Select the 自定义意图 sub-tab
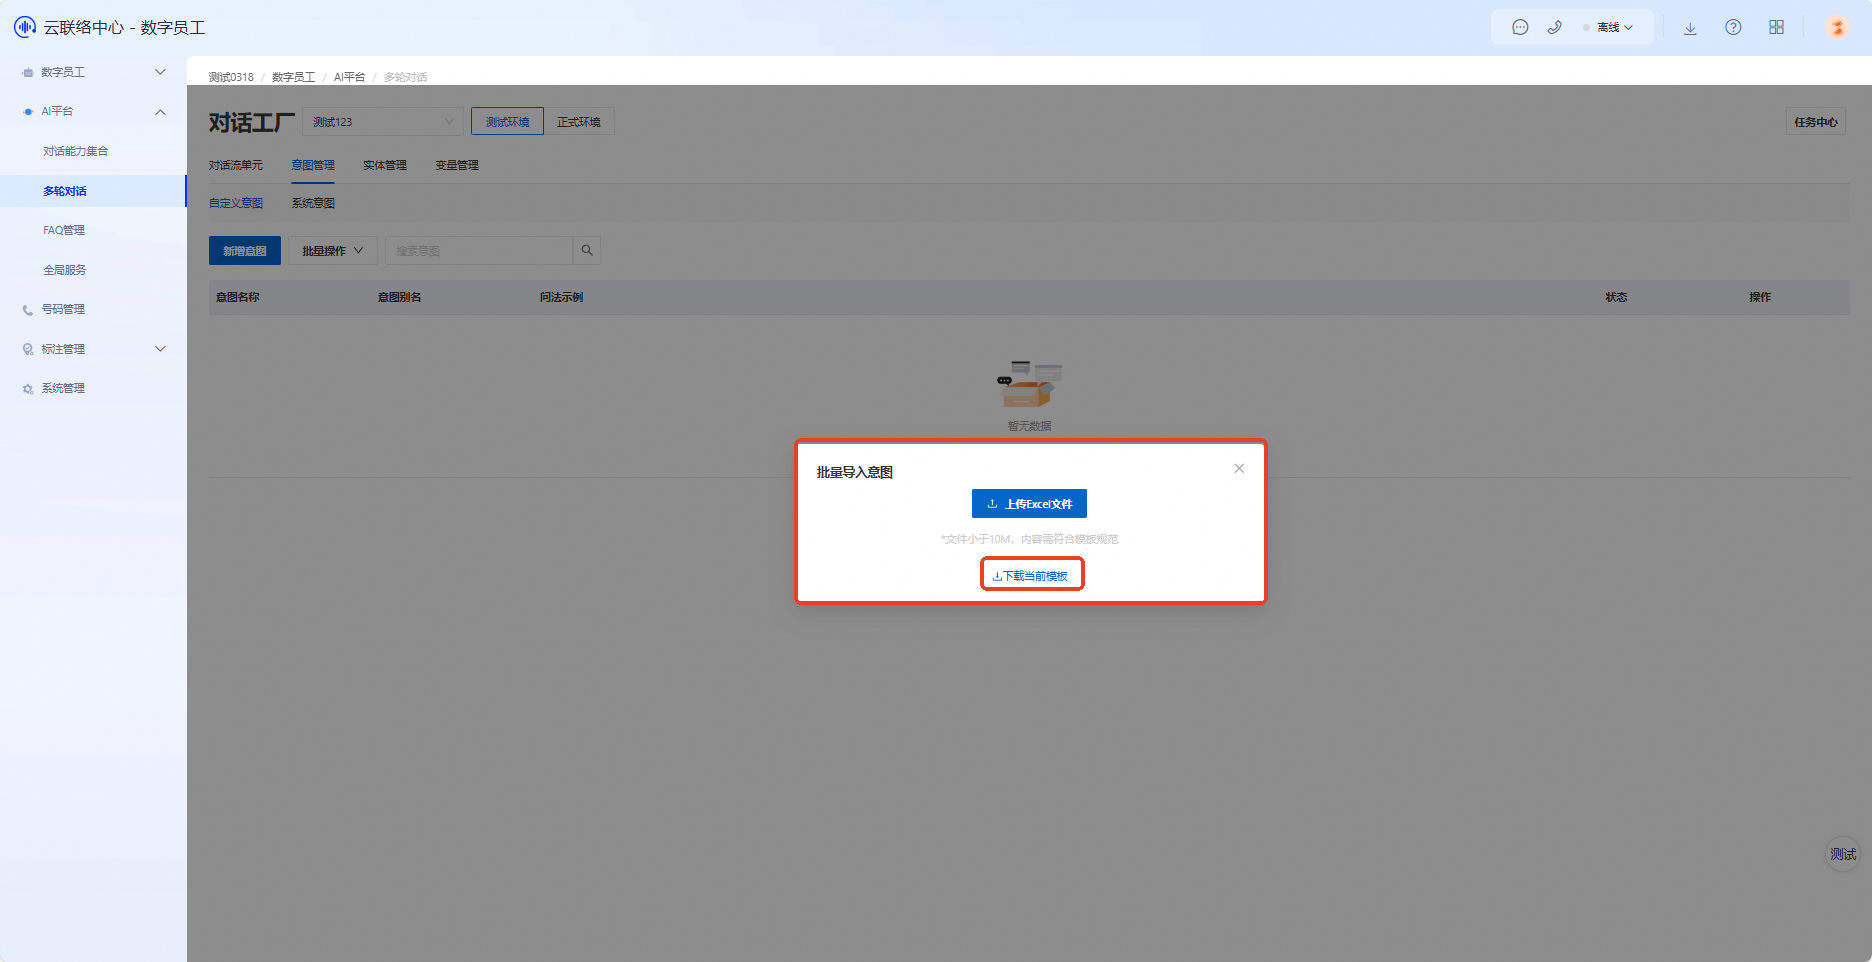Image resolution: width=1872 pixels, height=962 pixels. pos(236,203)
